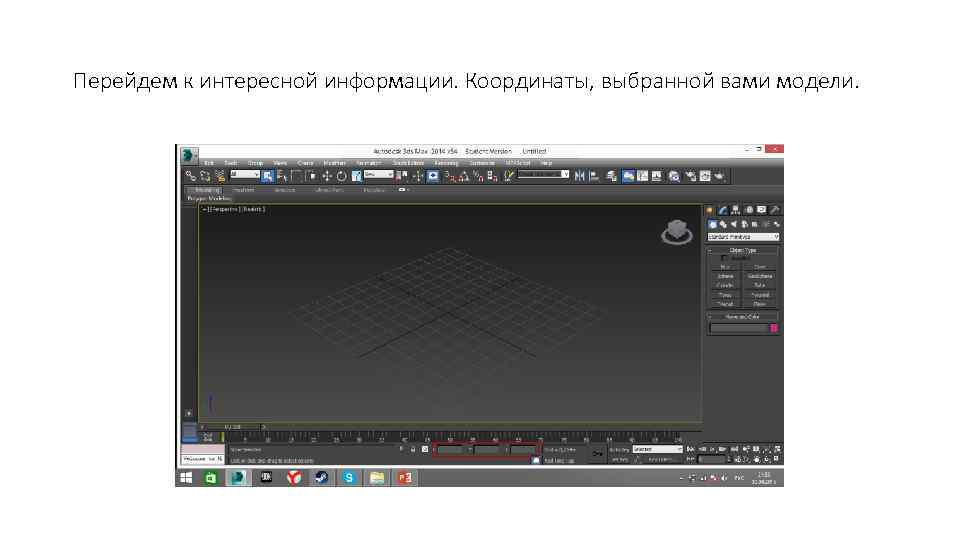Click the time slider handle

(x=233, y=427)
